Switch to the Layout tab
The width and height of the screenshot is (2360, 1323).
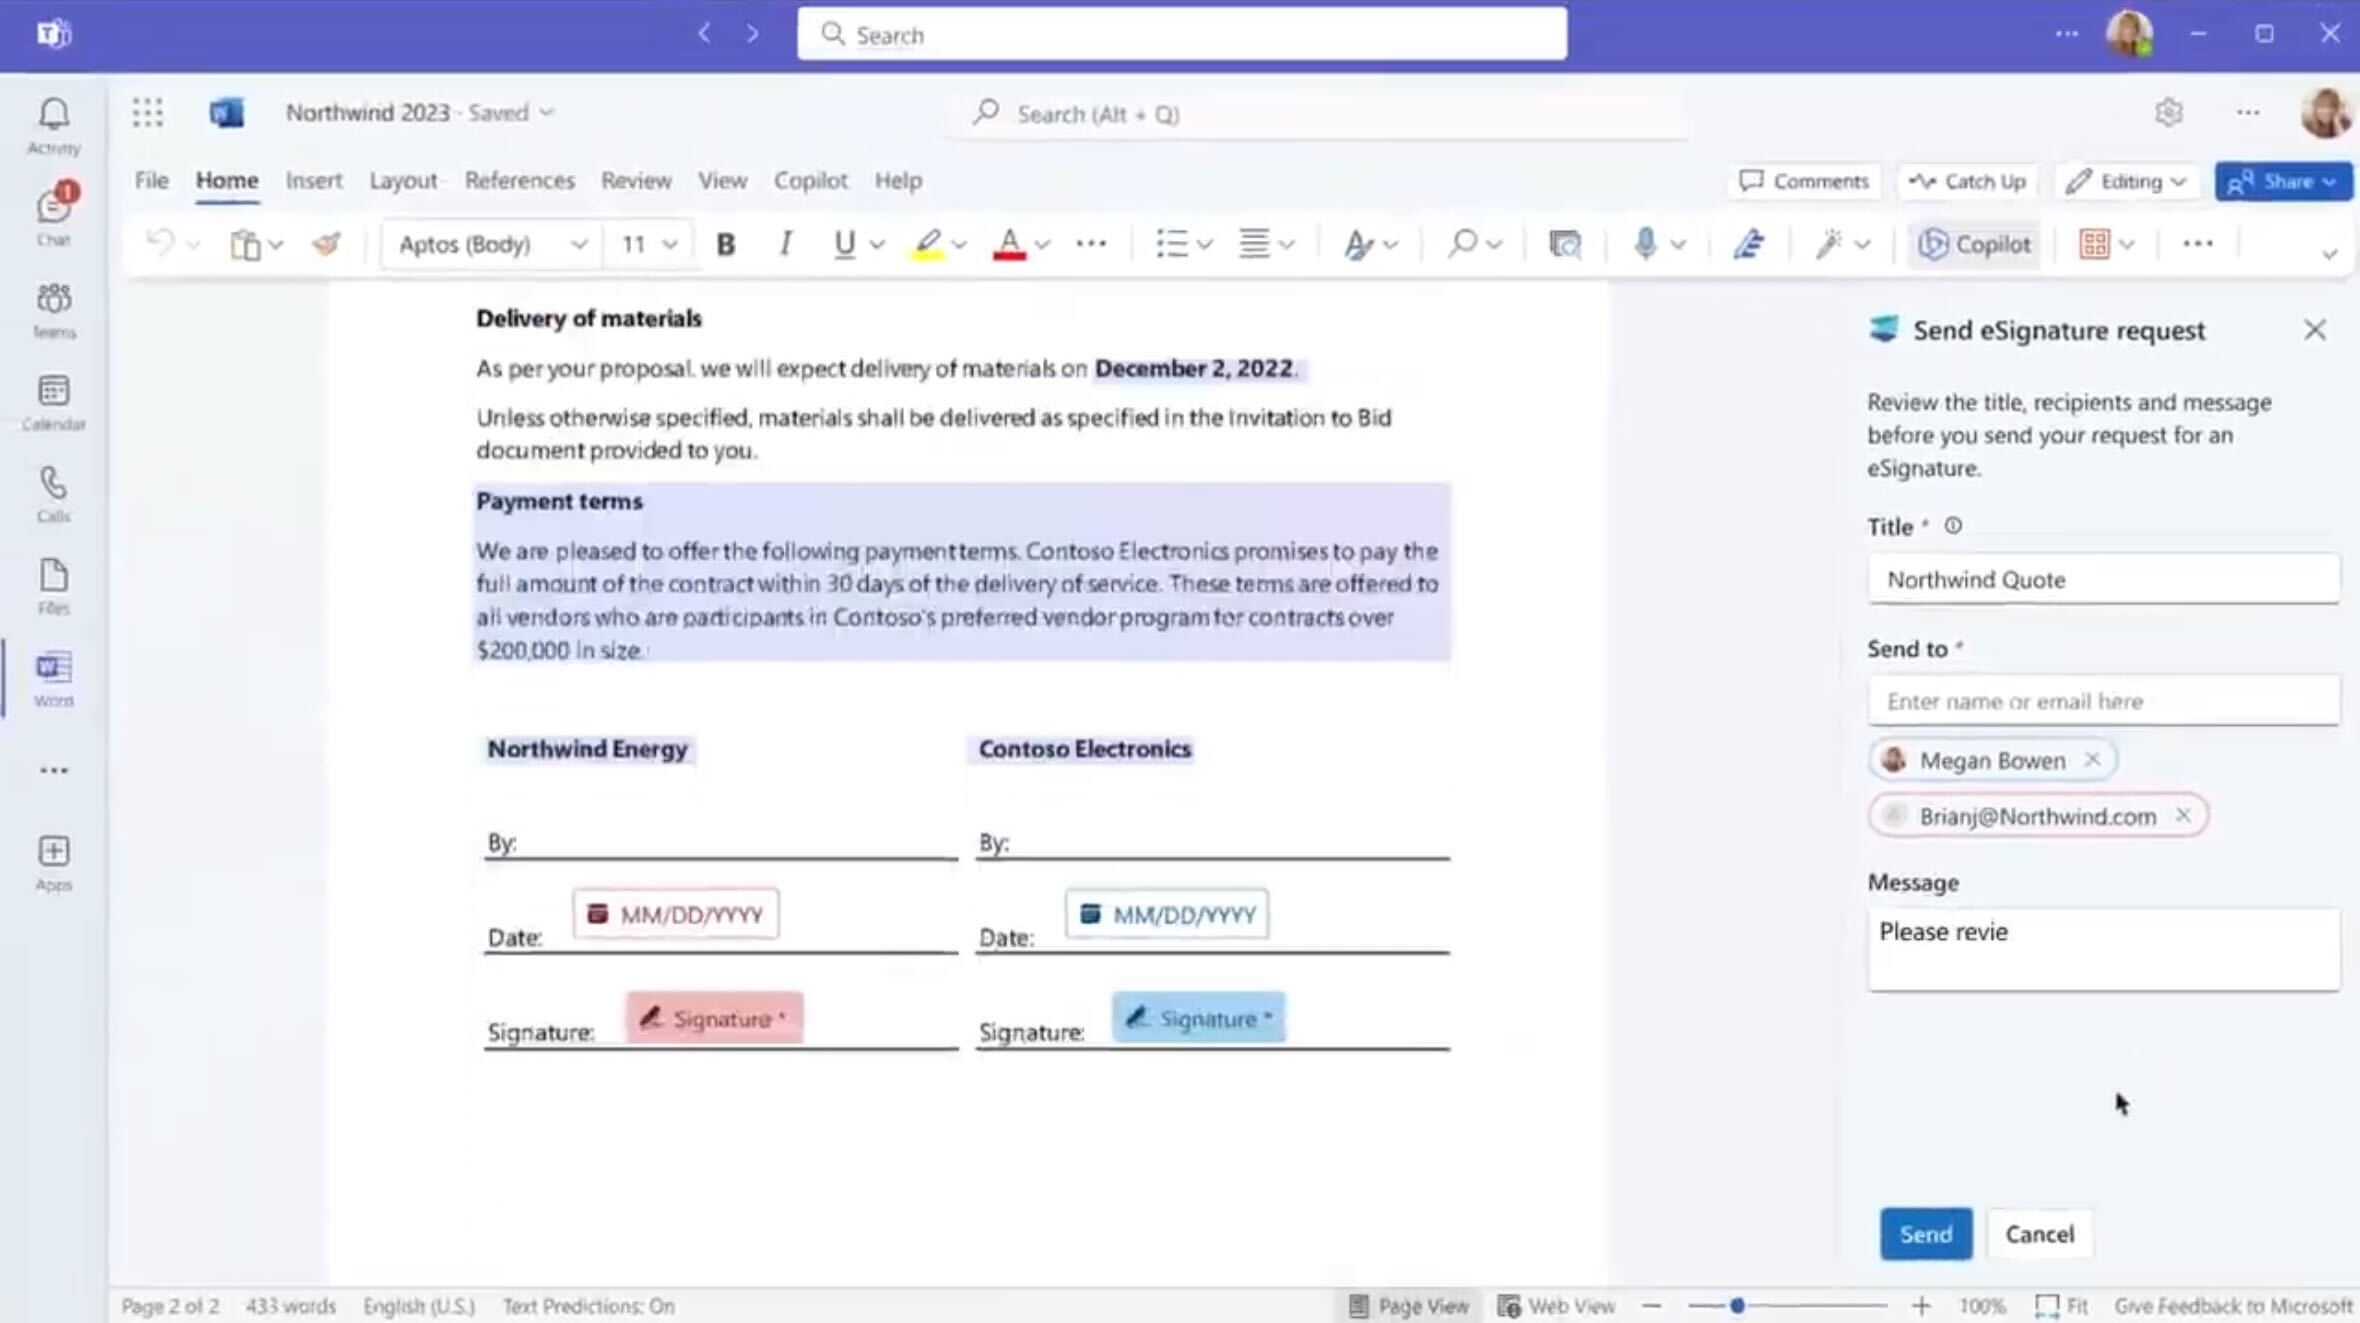(x=403, y=180)
